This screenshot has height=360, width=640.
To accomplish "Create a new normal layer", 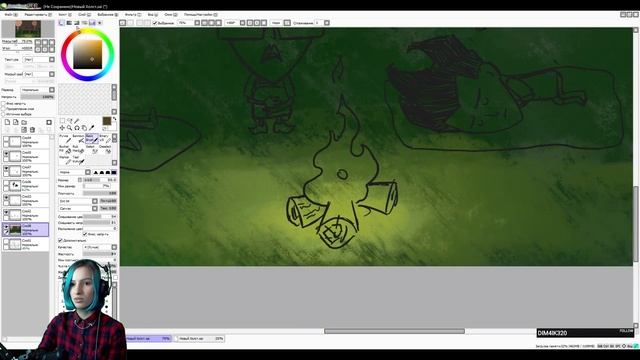I will pyautogui.click(x=7, y=122).
